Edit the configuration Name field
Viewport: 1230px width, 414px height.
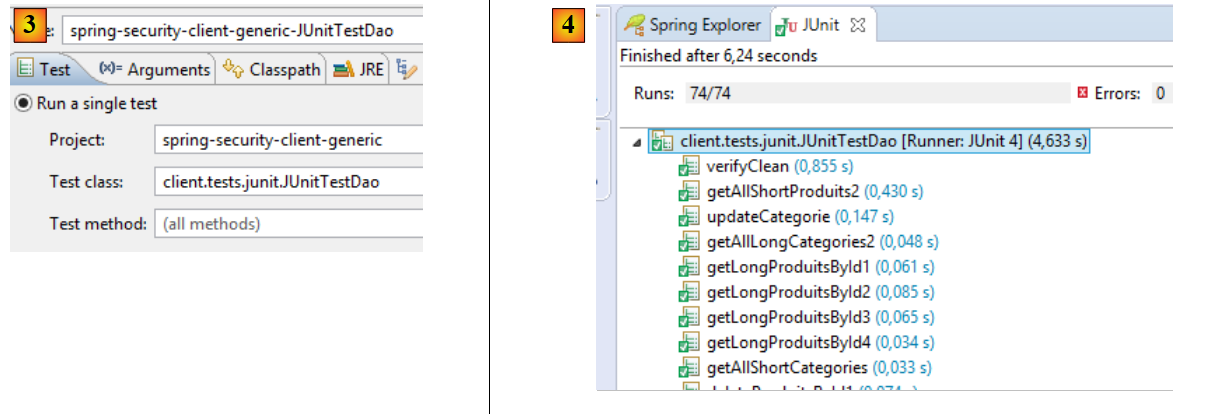tap(240, 30)
